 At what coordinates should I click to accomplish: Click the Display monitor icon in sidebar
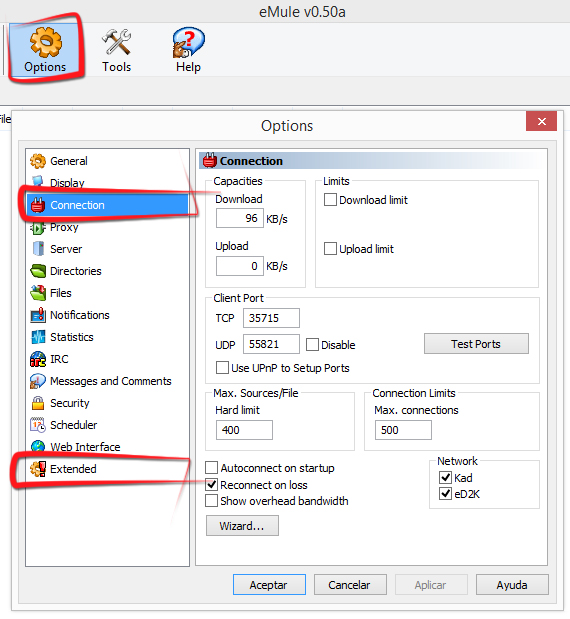[38, 182]
